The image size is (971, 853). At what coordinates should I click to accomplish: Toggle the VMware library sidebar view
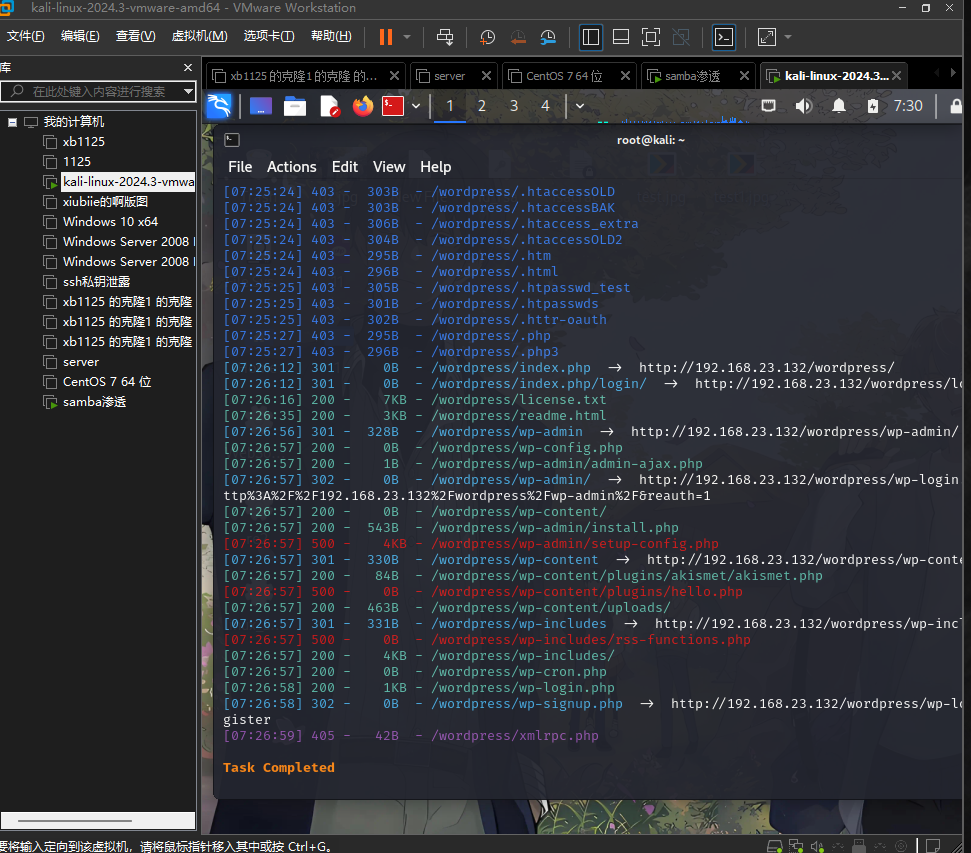tap(590, 37)
